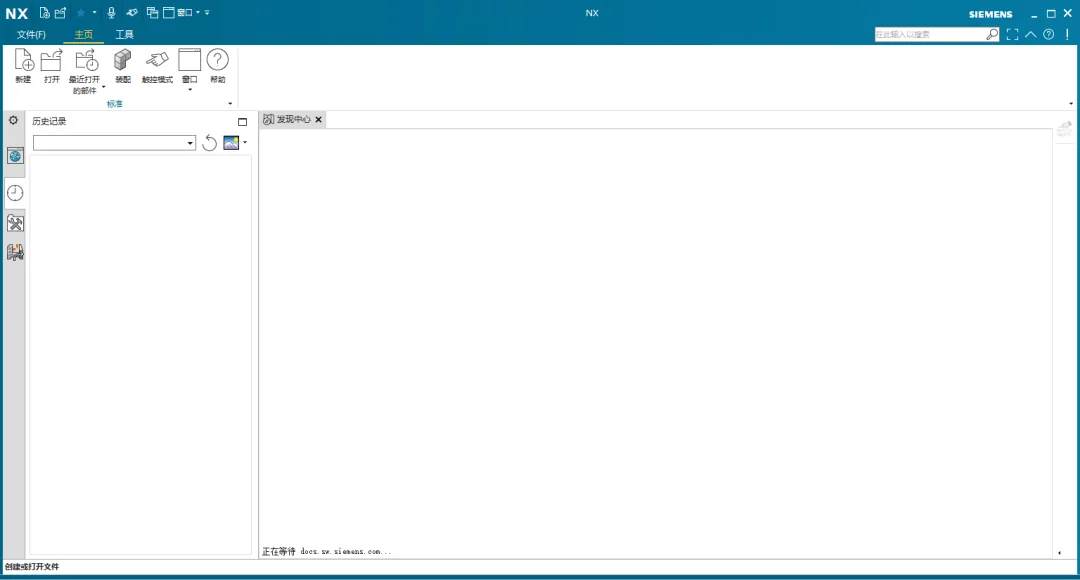This screenshot has width=1080, height=580.
Task: Toggle full screen mode icon
Action: (1012, 34)
